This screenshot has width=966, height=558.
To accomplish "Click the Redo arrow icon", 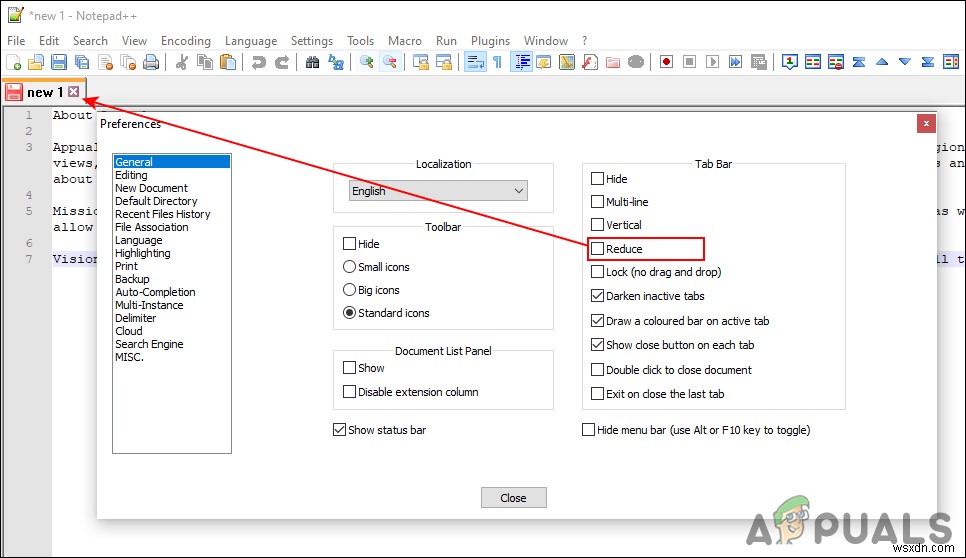I will coord(282,62).
